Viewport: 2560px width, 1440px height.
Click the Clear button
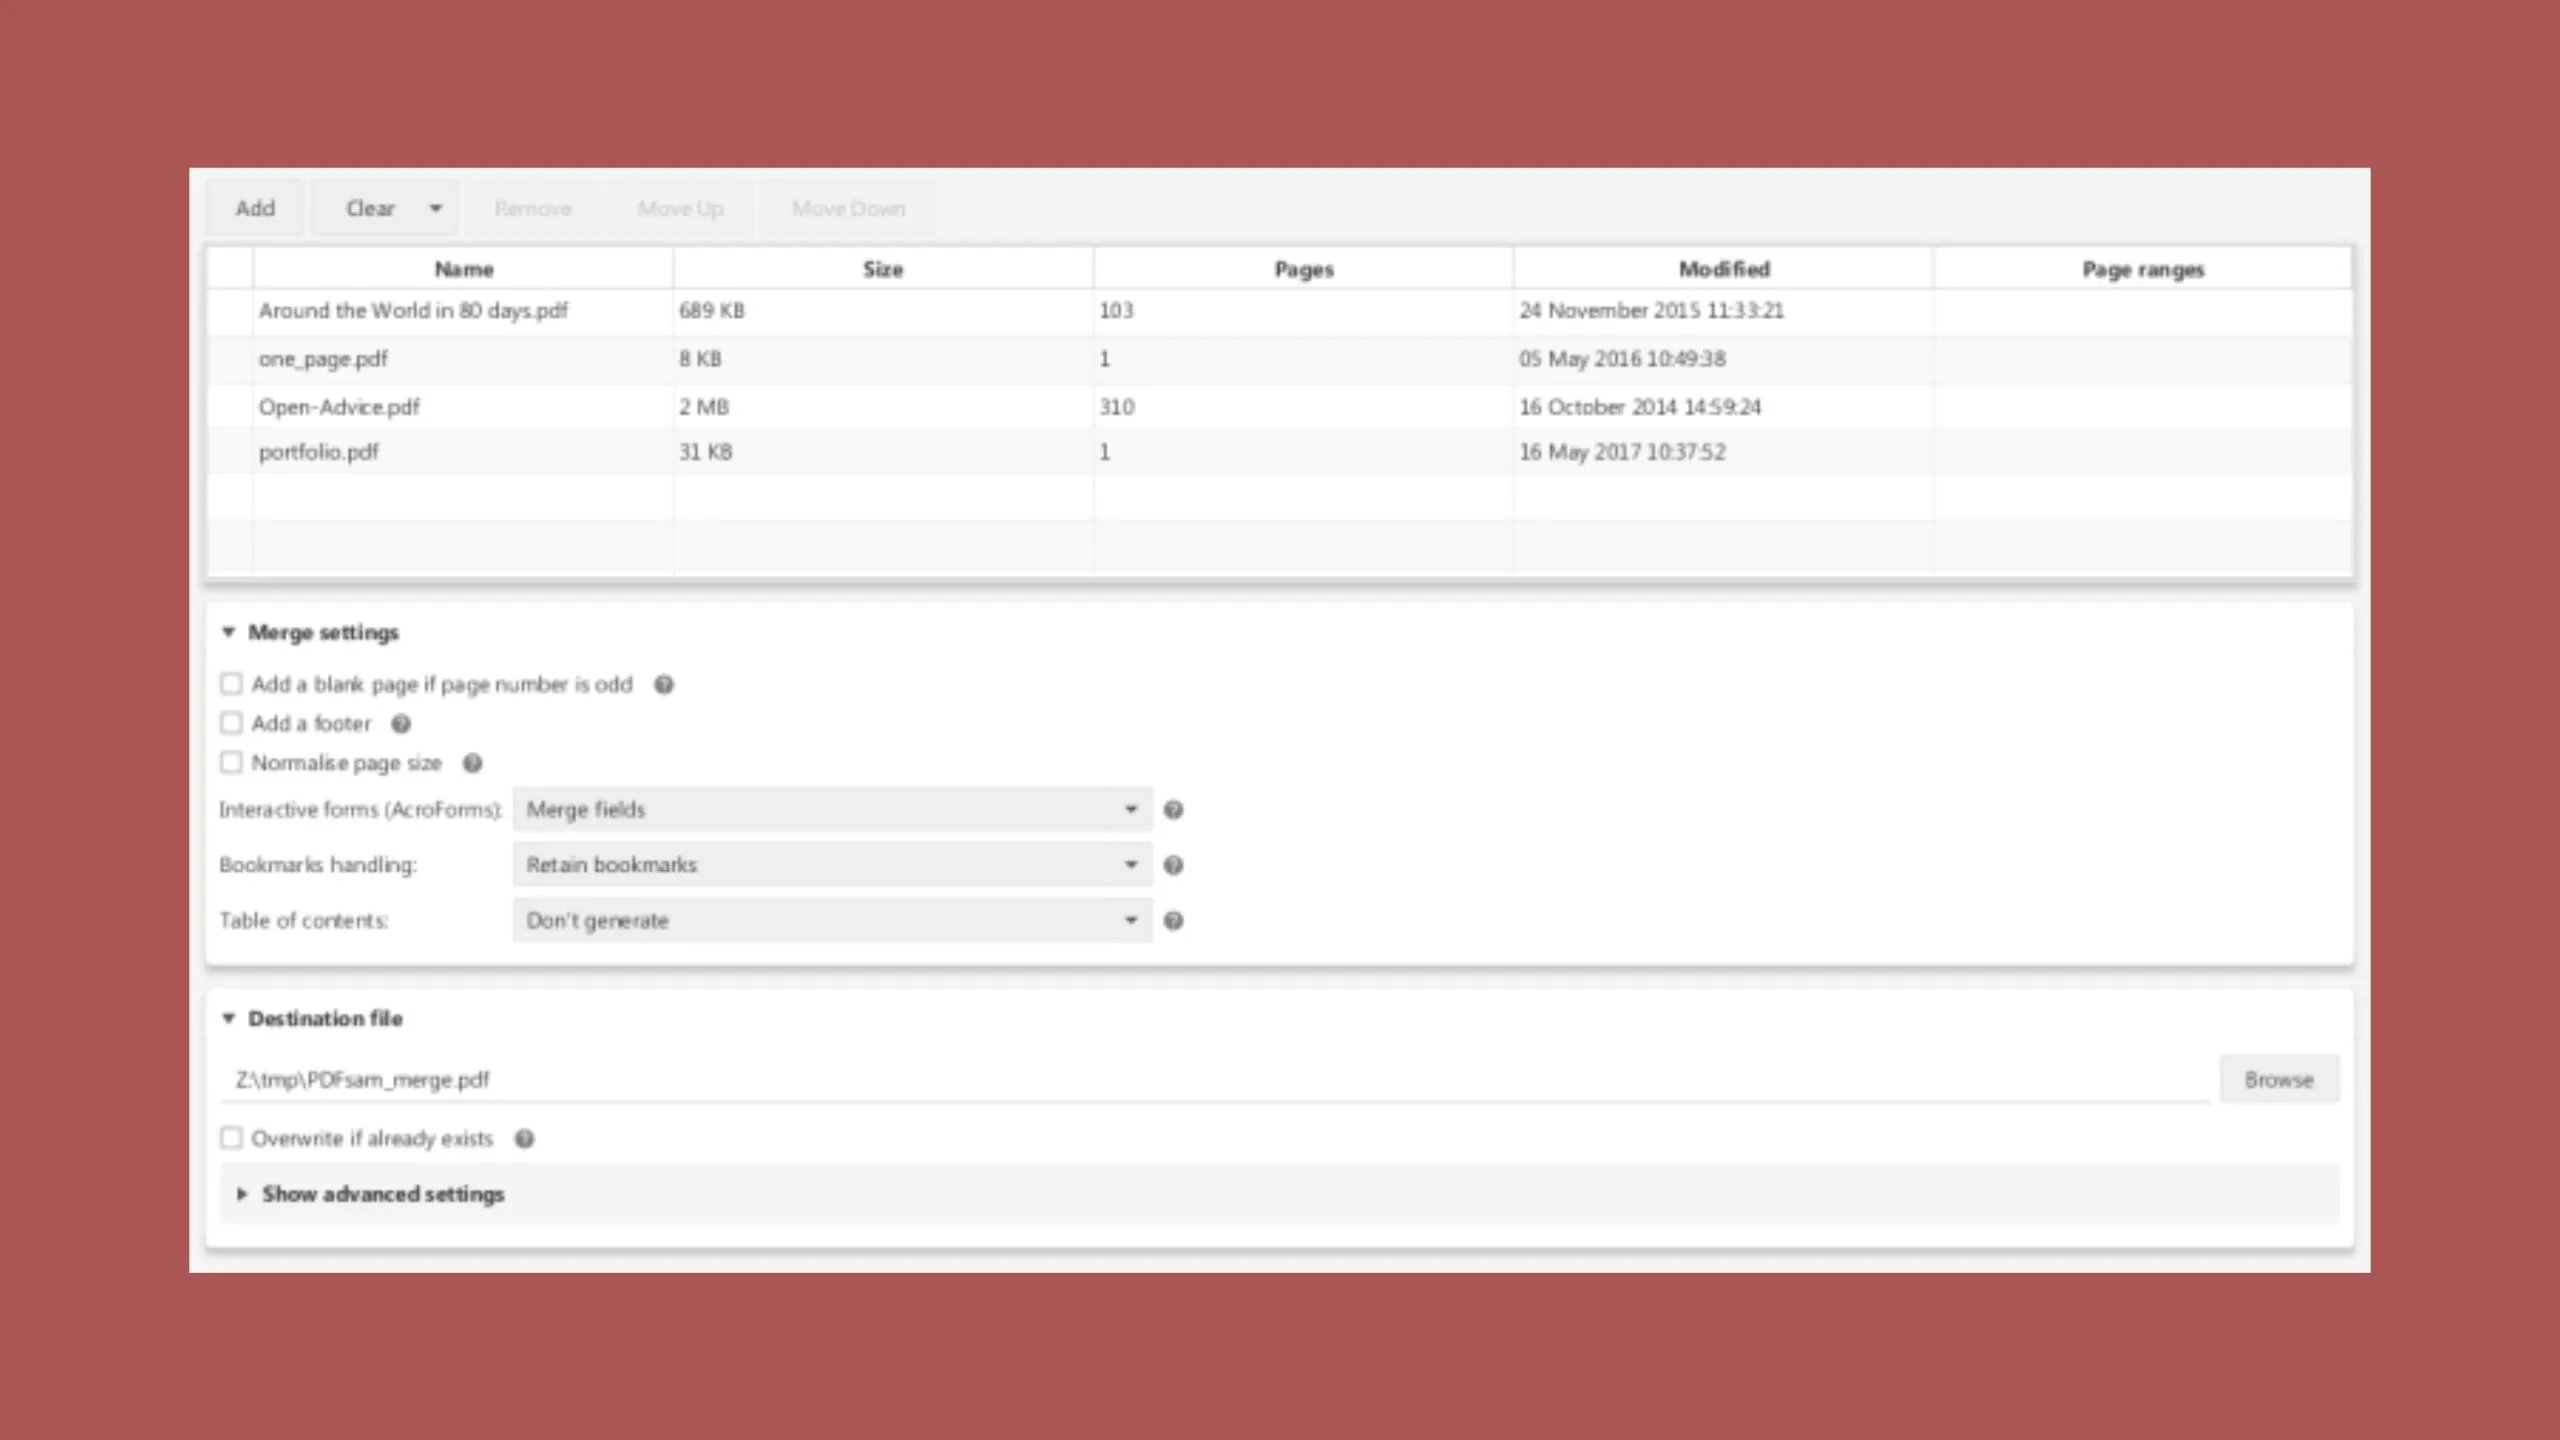[x=370, y=209]
